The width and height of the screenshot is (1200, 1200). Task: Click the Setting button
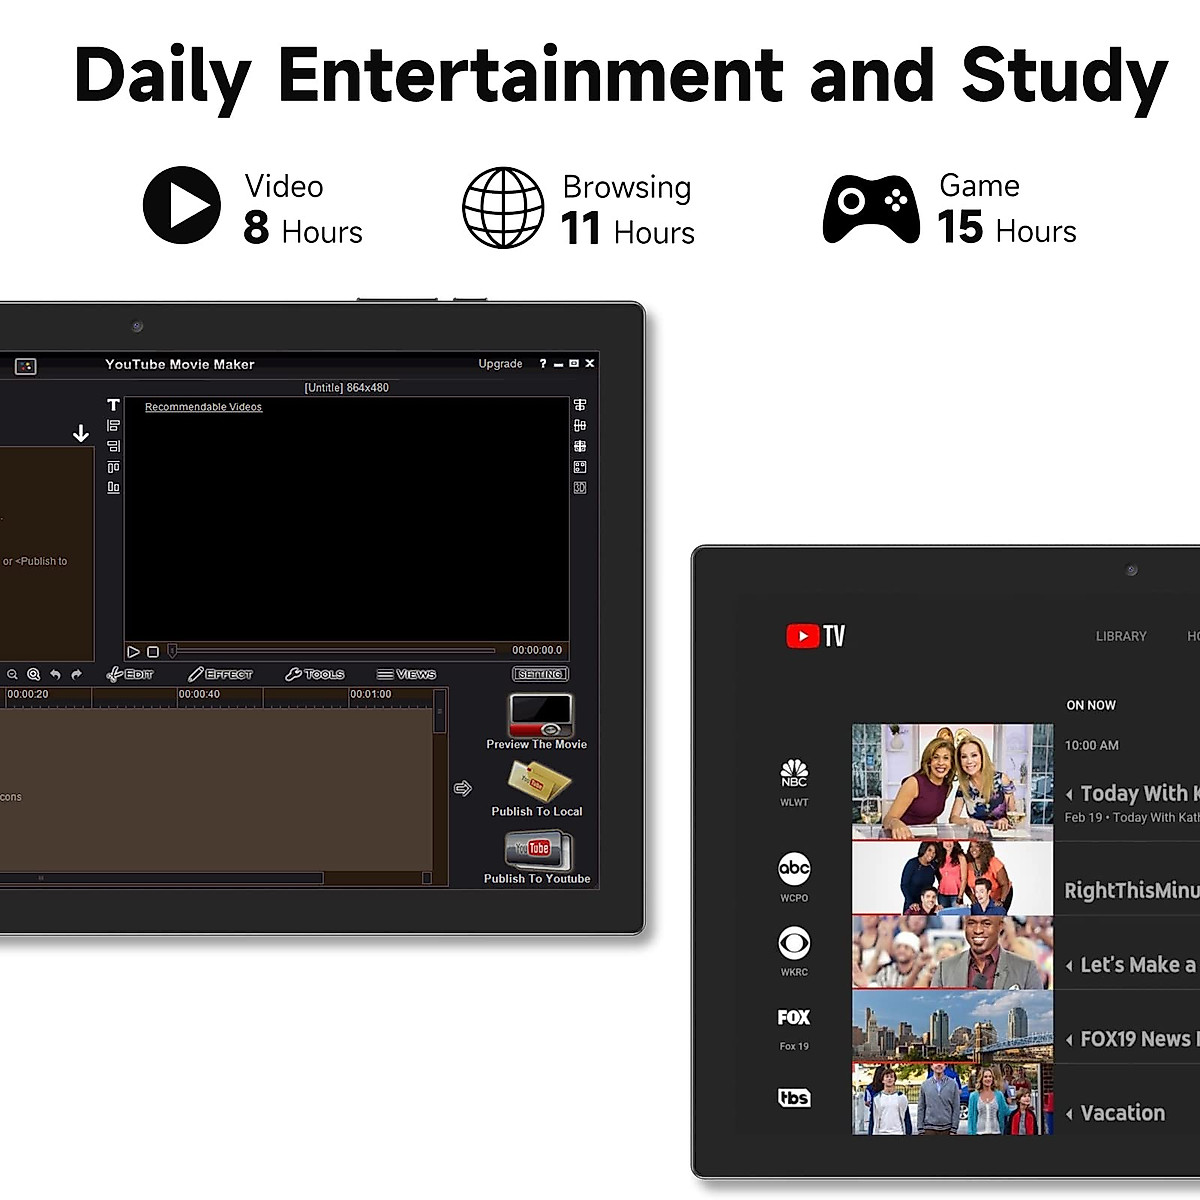pos(540,675)
